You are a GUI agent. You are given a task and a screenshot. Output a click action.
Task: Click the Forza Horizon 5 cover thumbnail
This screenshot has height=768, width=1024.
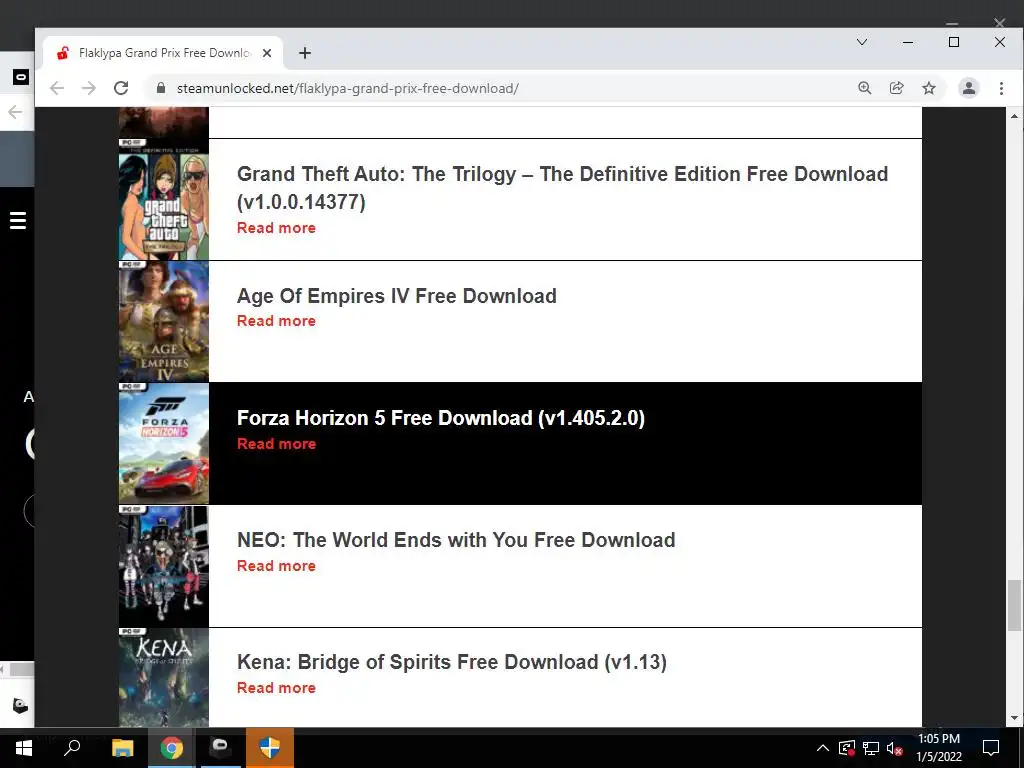(x=164, y=443)
